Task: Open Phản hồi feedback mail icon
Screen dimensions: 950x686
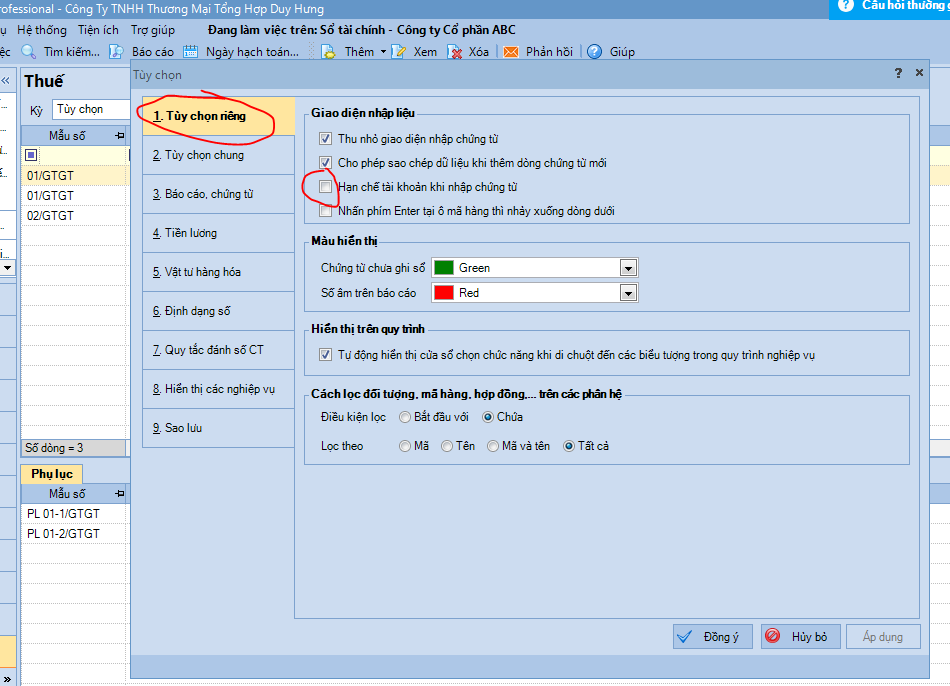Action: point(511,52)
